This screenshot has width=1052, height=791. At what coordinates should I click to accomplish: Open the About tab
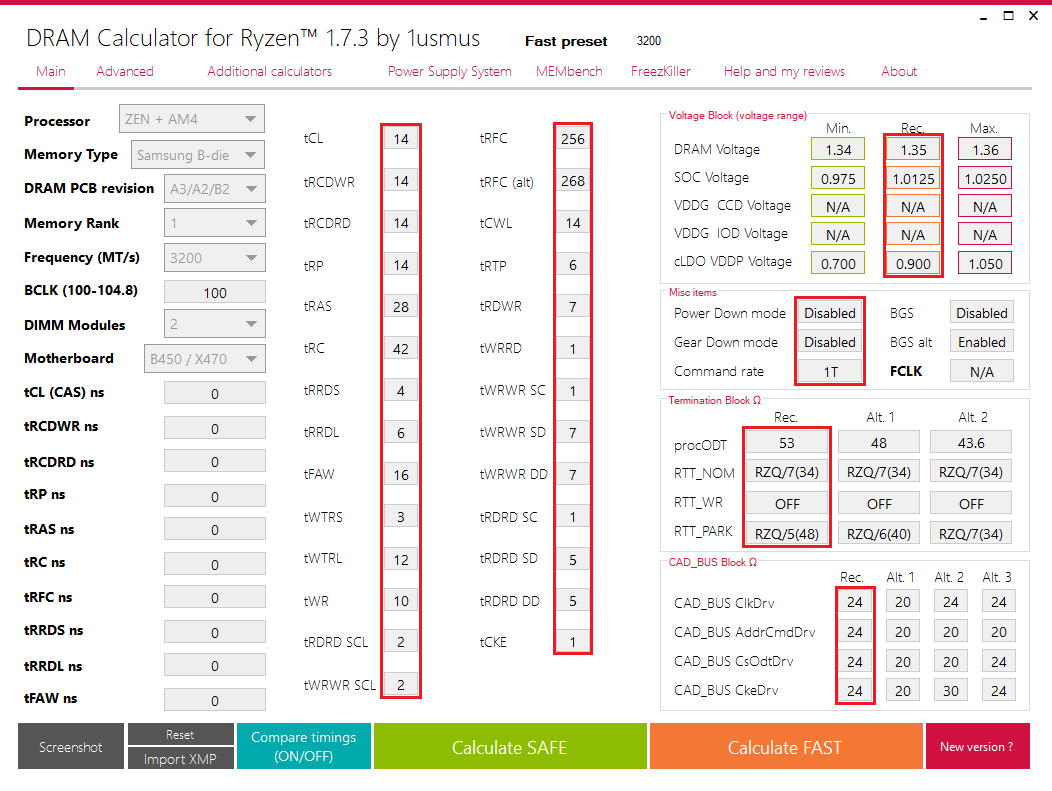pyautogui.click(x=898, y=71)
